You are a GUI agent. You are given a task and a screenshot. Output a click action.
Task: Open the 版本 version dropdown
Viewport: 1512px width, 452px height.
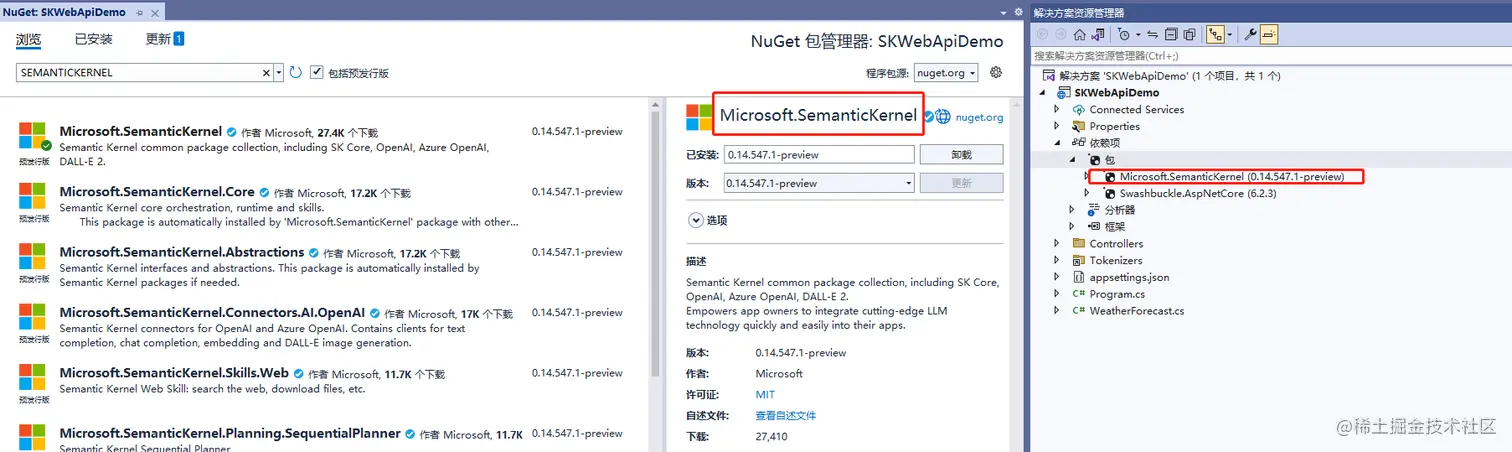click(819, 183)
